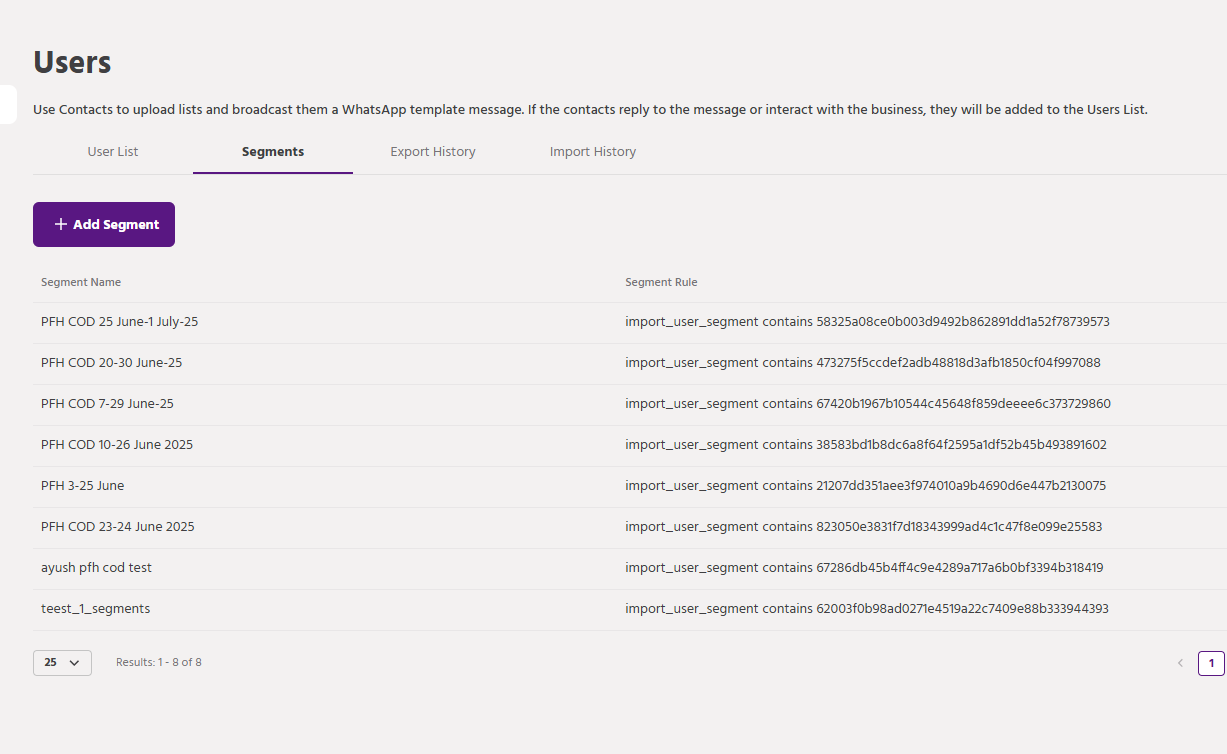Click the Add Segment button

pos(104,225)
